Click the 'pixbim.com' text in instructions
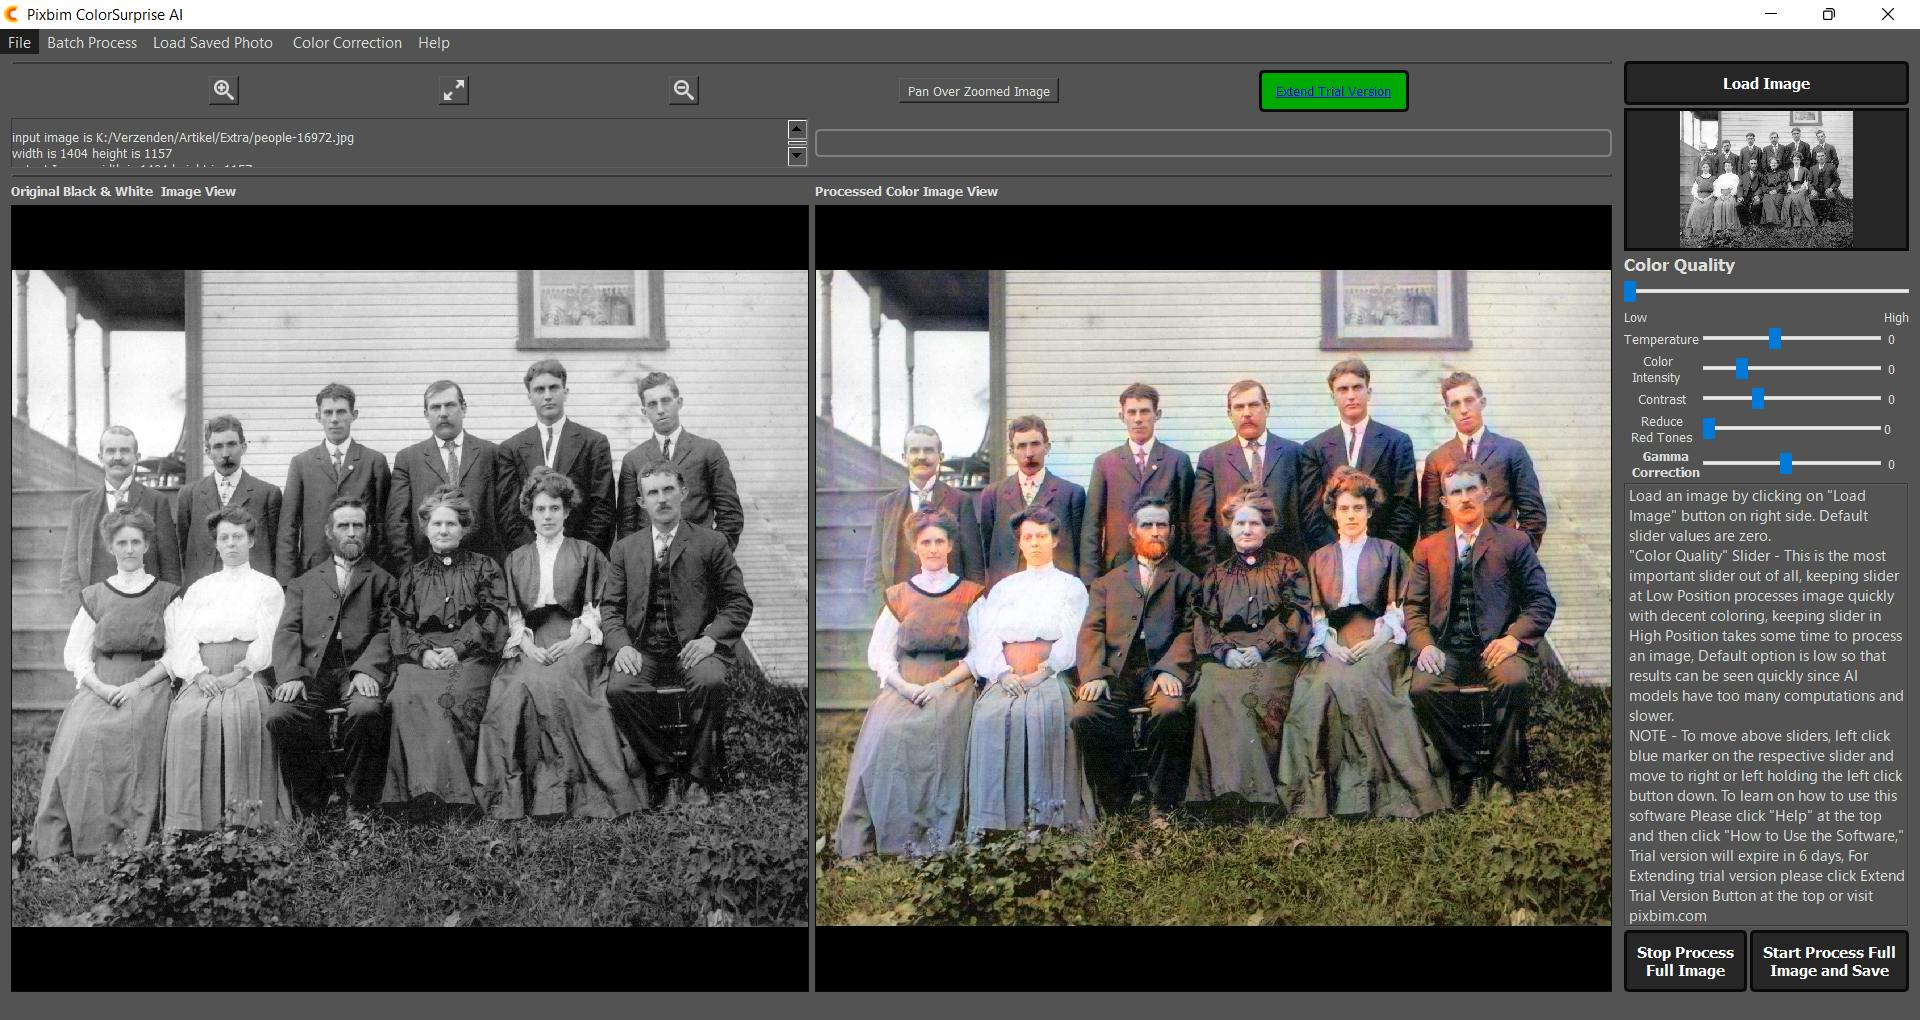1920x1020 pixels. coord(1667,916)
